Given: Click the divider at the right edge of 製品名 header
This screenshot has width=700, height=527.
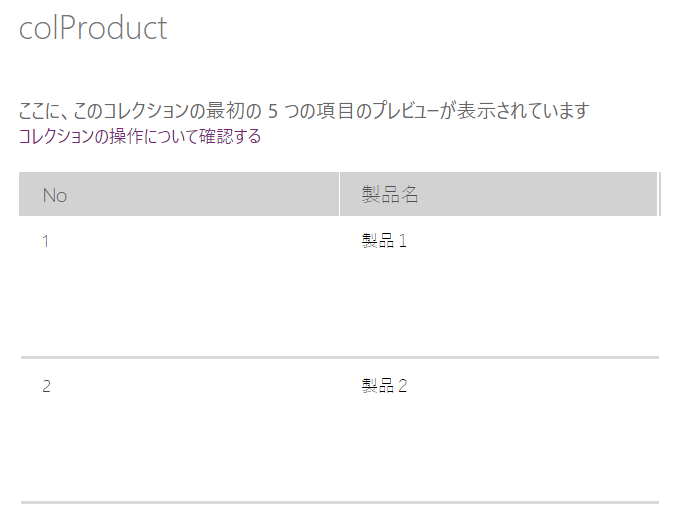Looking at the screenshot, I should (x=659, y=194).
